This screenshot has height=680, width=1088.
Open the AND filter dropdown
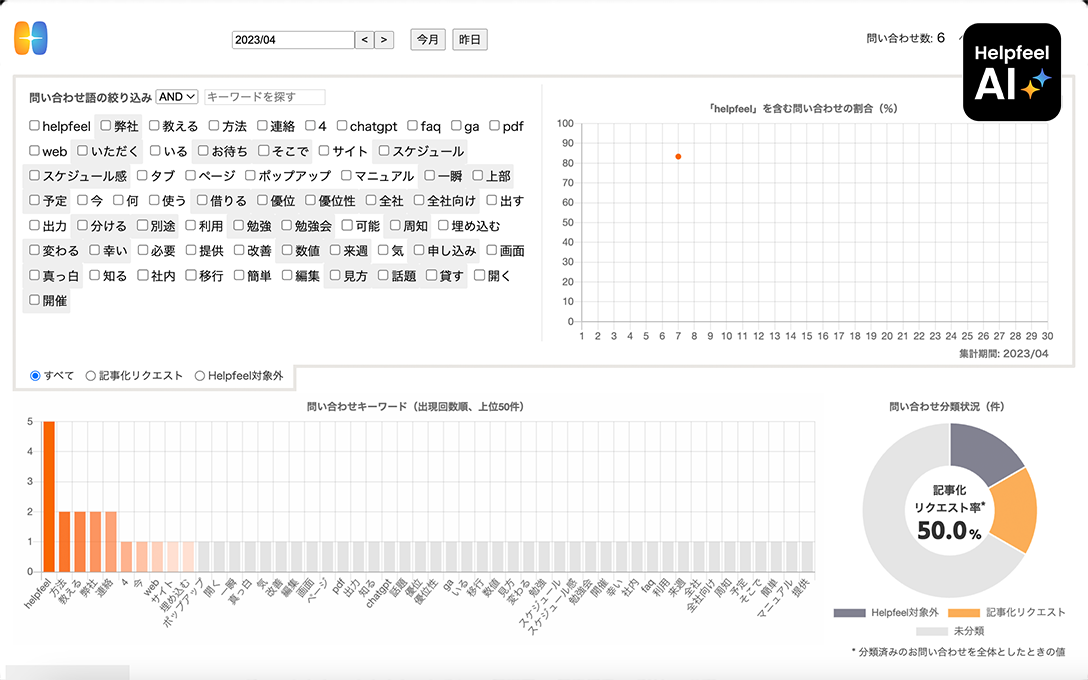[177, 96]
